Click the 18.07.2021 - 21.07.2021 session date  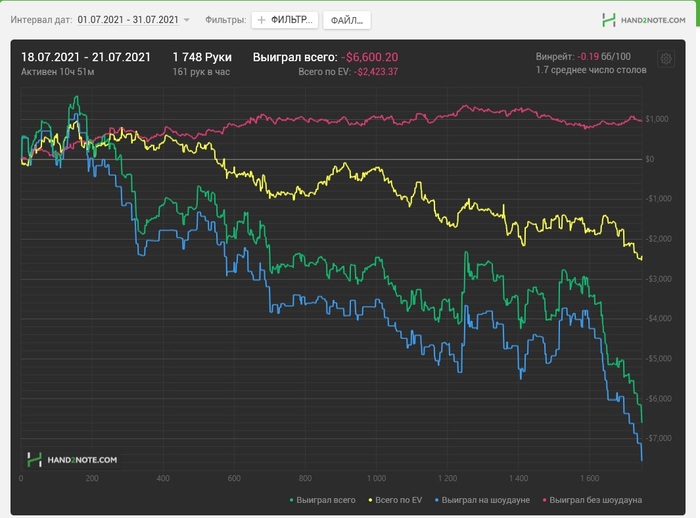[86, 57]
